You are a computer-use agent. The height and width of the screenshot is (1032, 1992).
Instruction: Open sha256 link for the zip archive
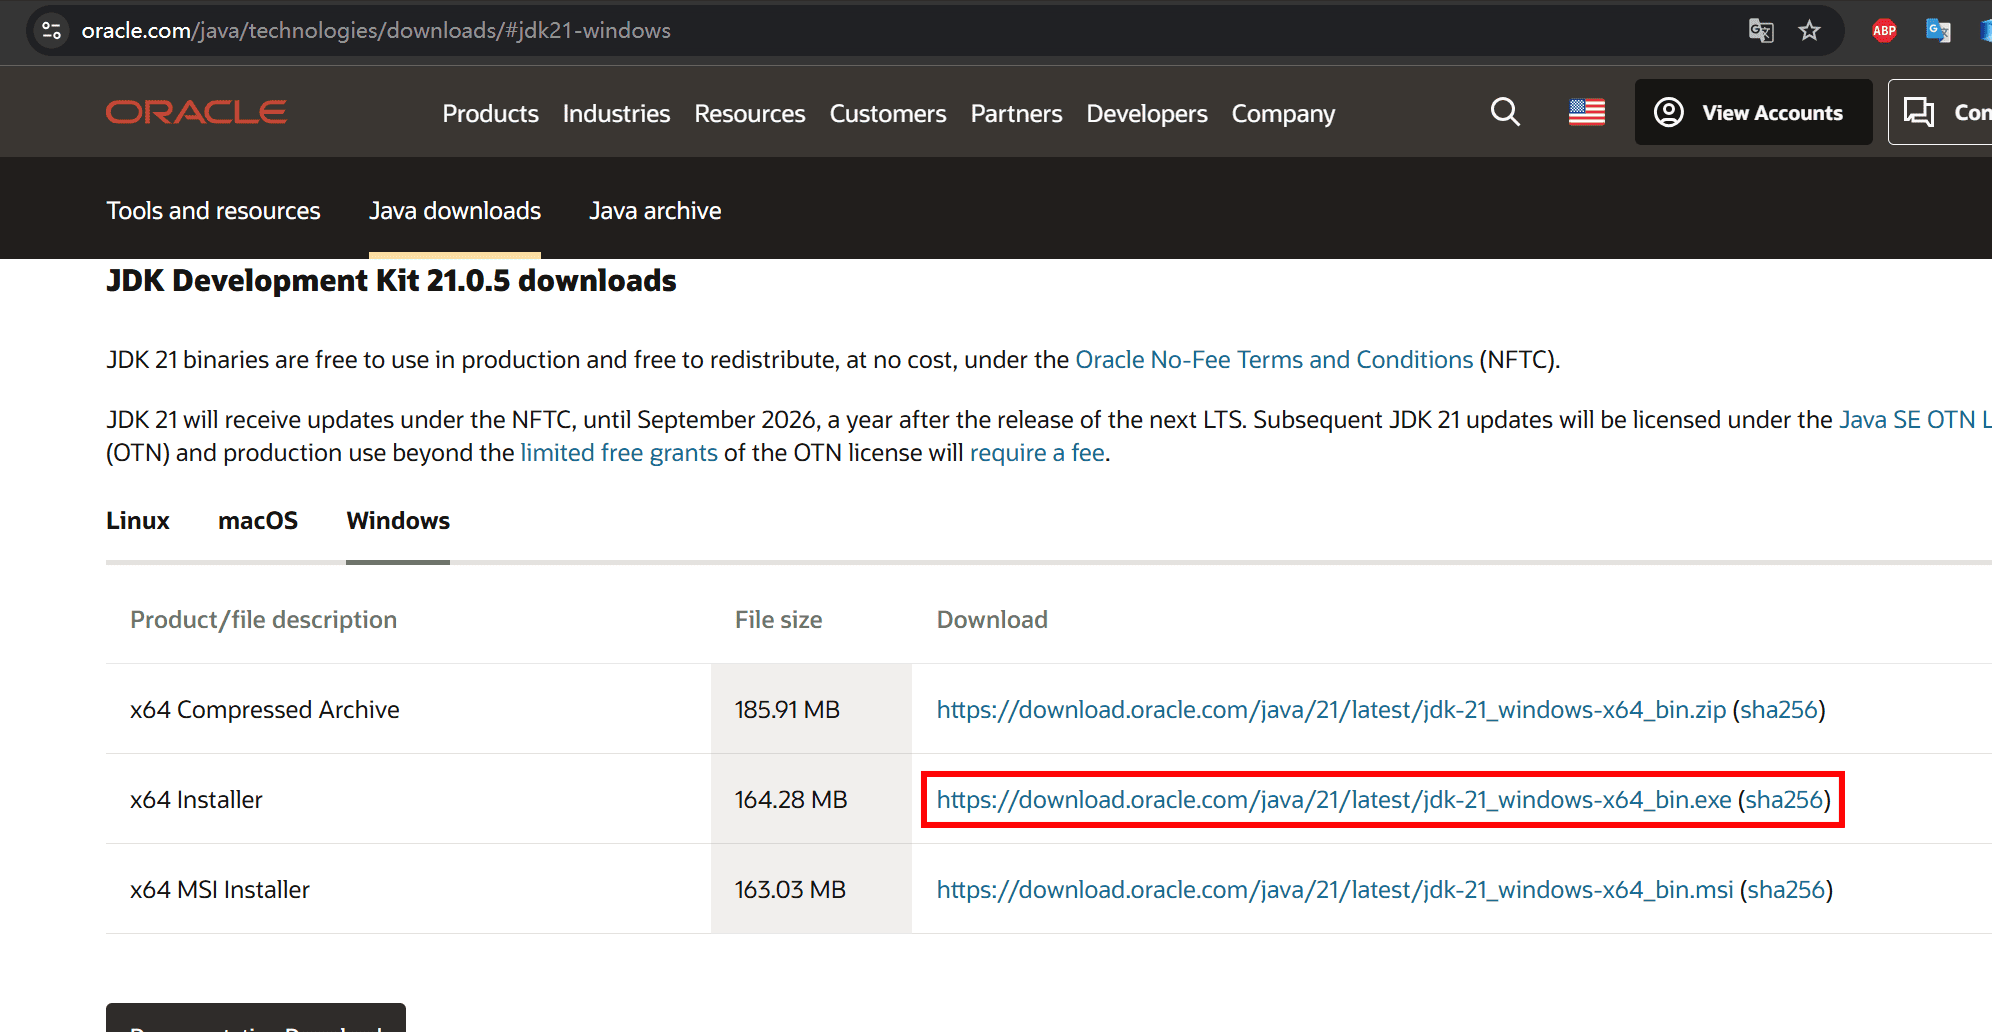pos(1779,710)
